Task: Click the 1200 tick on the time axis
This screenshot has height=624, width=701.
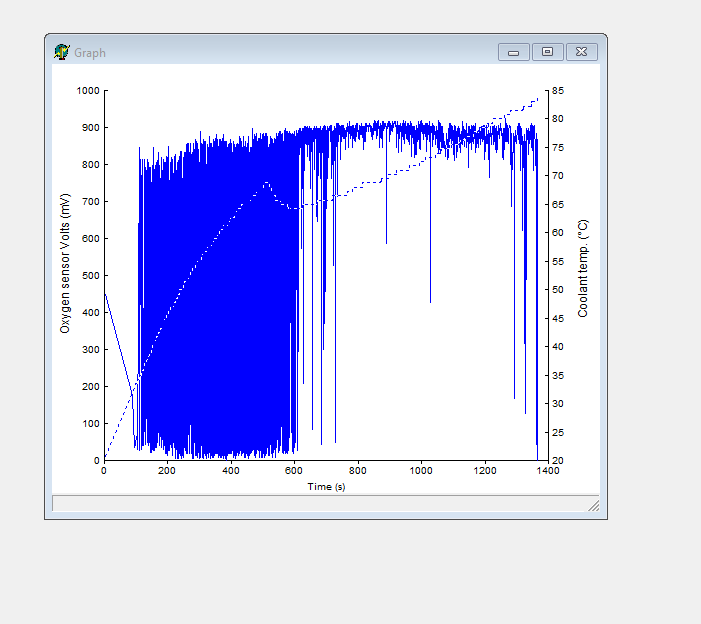Action: [x=485, y=471]
